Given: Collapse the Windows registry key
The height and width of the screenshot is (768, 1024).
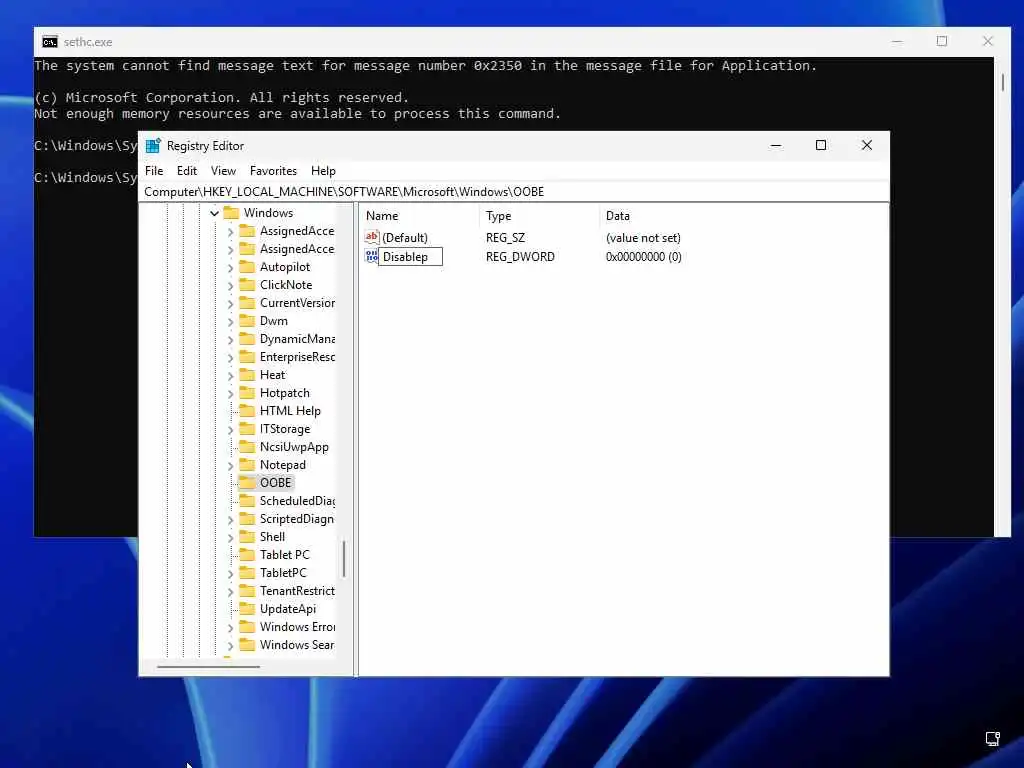Looking at the screenshot, I should [214, 213].
